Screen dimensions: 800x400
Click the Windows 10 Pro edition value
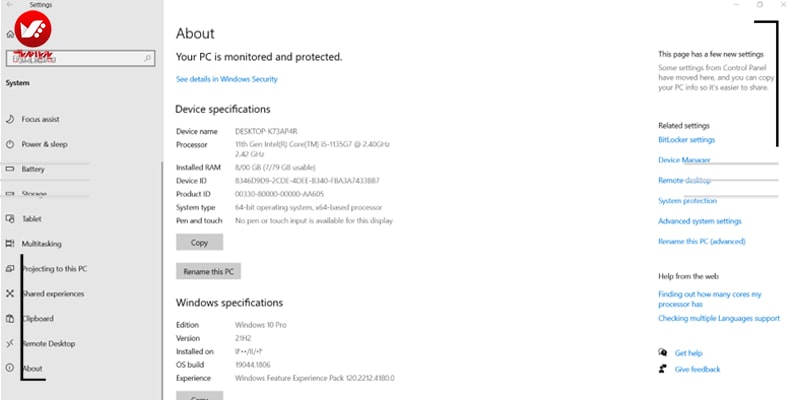260,325
